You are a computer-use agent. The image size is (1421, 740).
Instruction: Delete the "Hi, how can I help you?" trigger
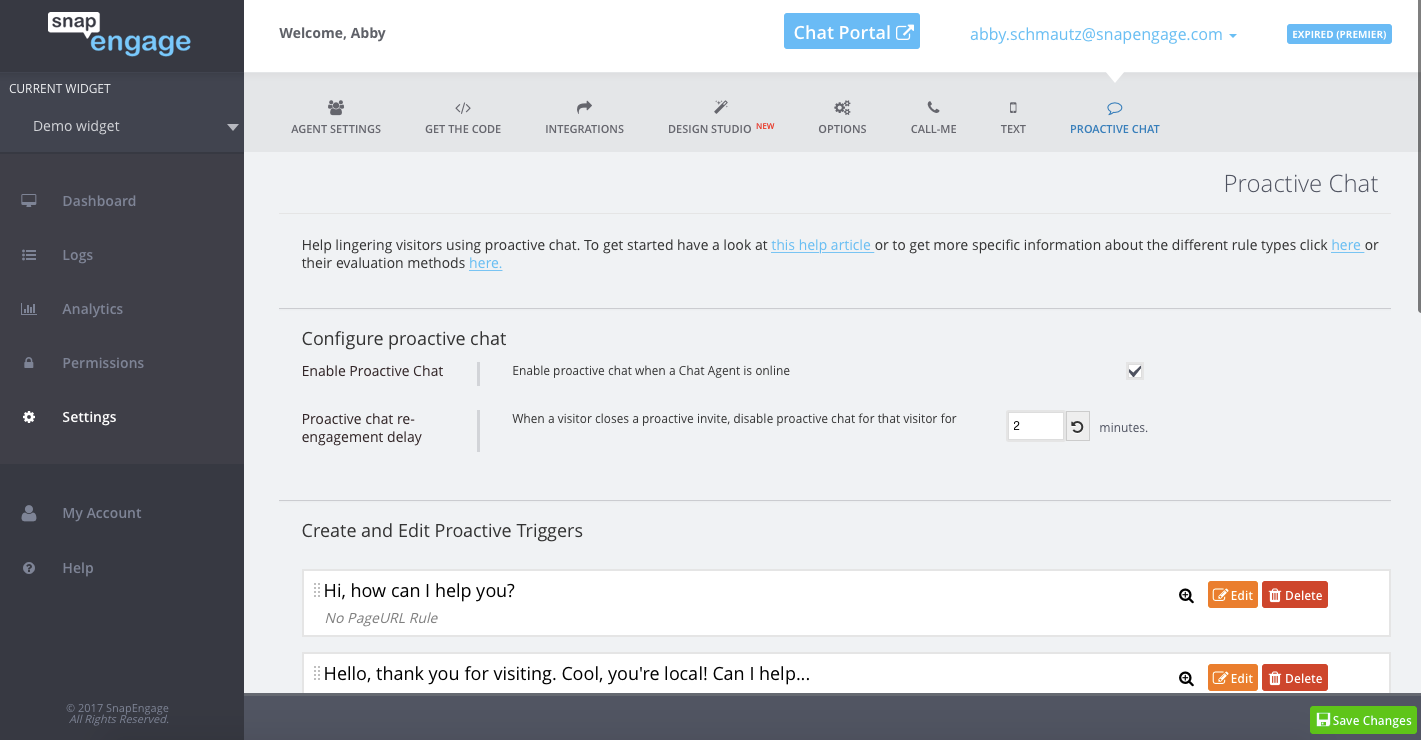pos(1295,595)
